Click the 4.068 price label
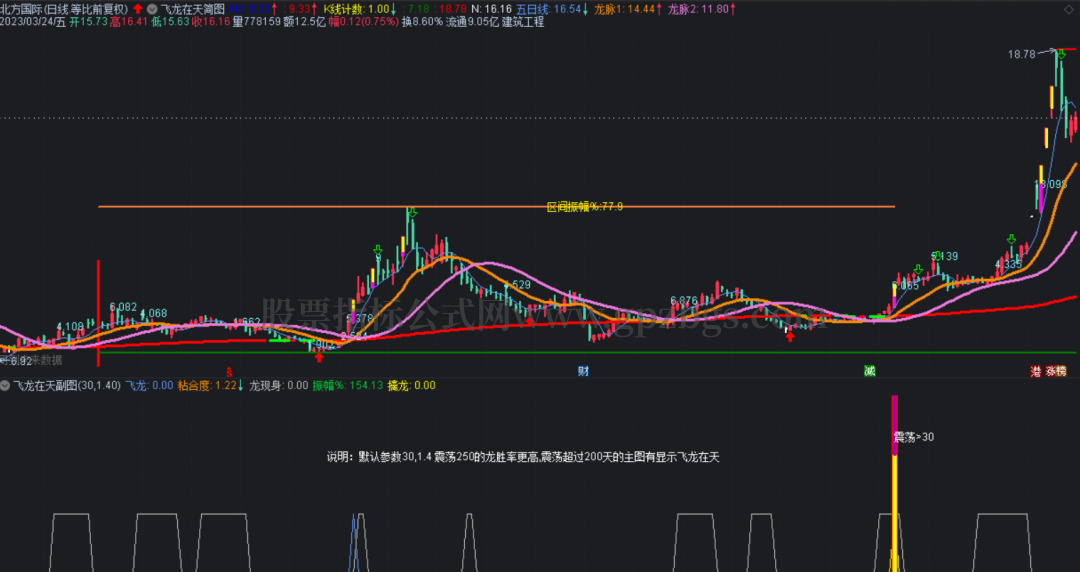This screenshot has height=572, width=1080. click(x=154, y=314)
